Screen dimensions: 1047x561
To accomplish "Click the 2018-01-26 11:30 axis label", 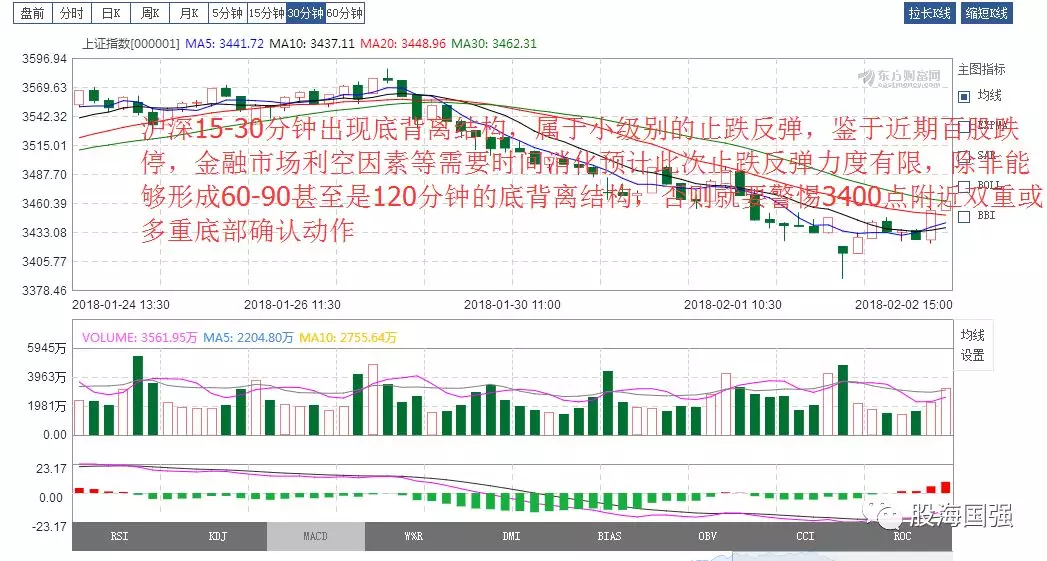I will point(292,305).
